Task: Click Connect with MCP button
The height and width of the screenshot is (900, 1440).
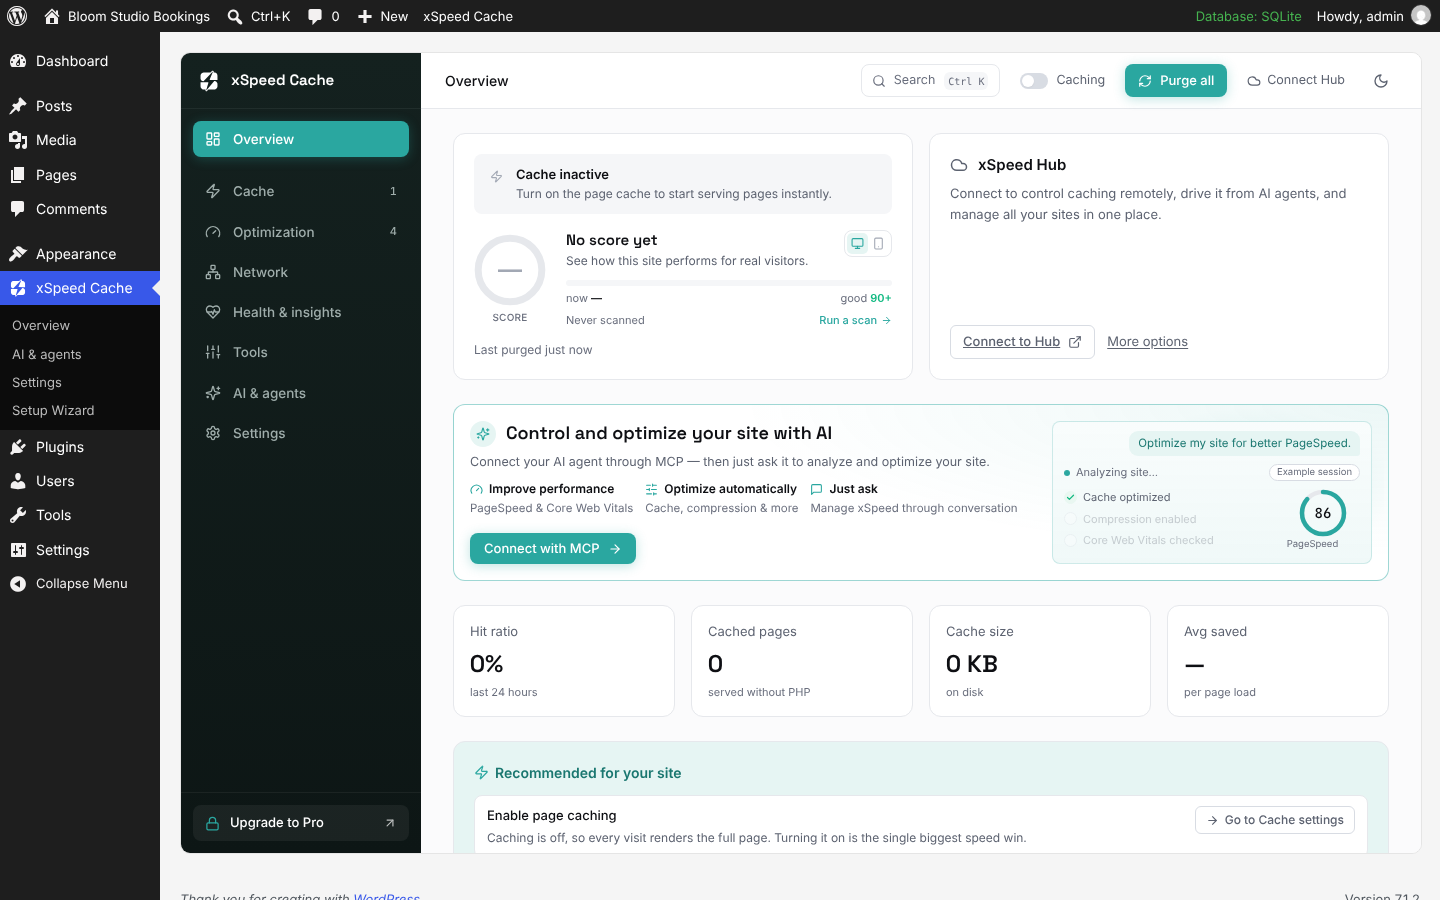Action: pos(553,548)
